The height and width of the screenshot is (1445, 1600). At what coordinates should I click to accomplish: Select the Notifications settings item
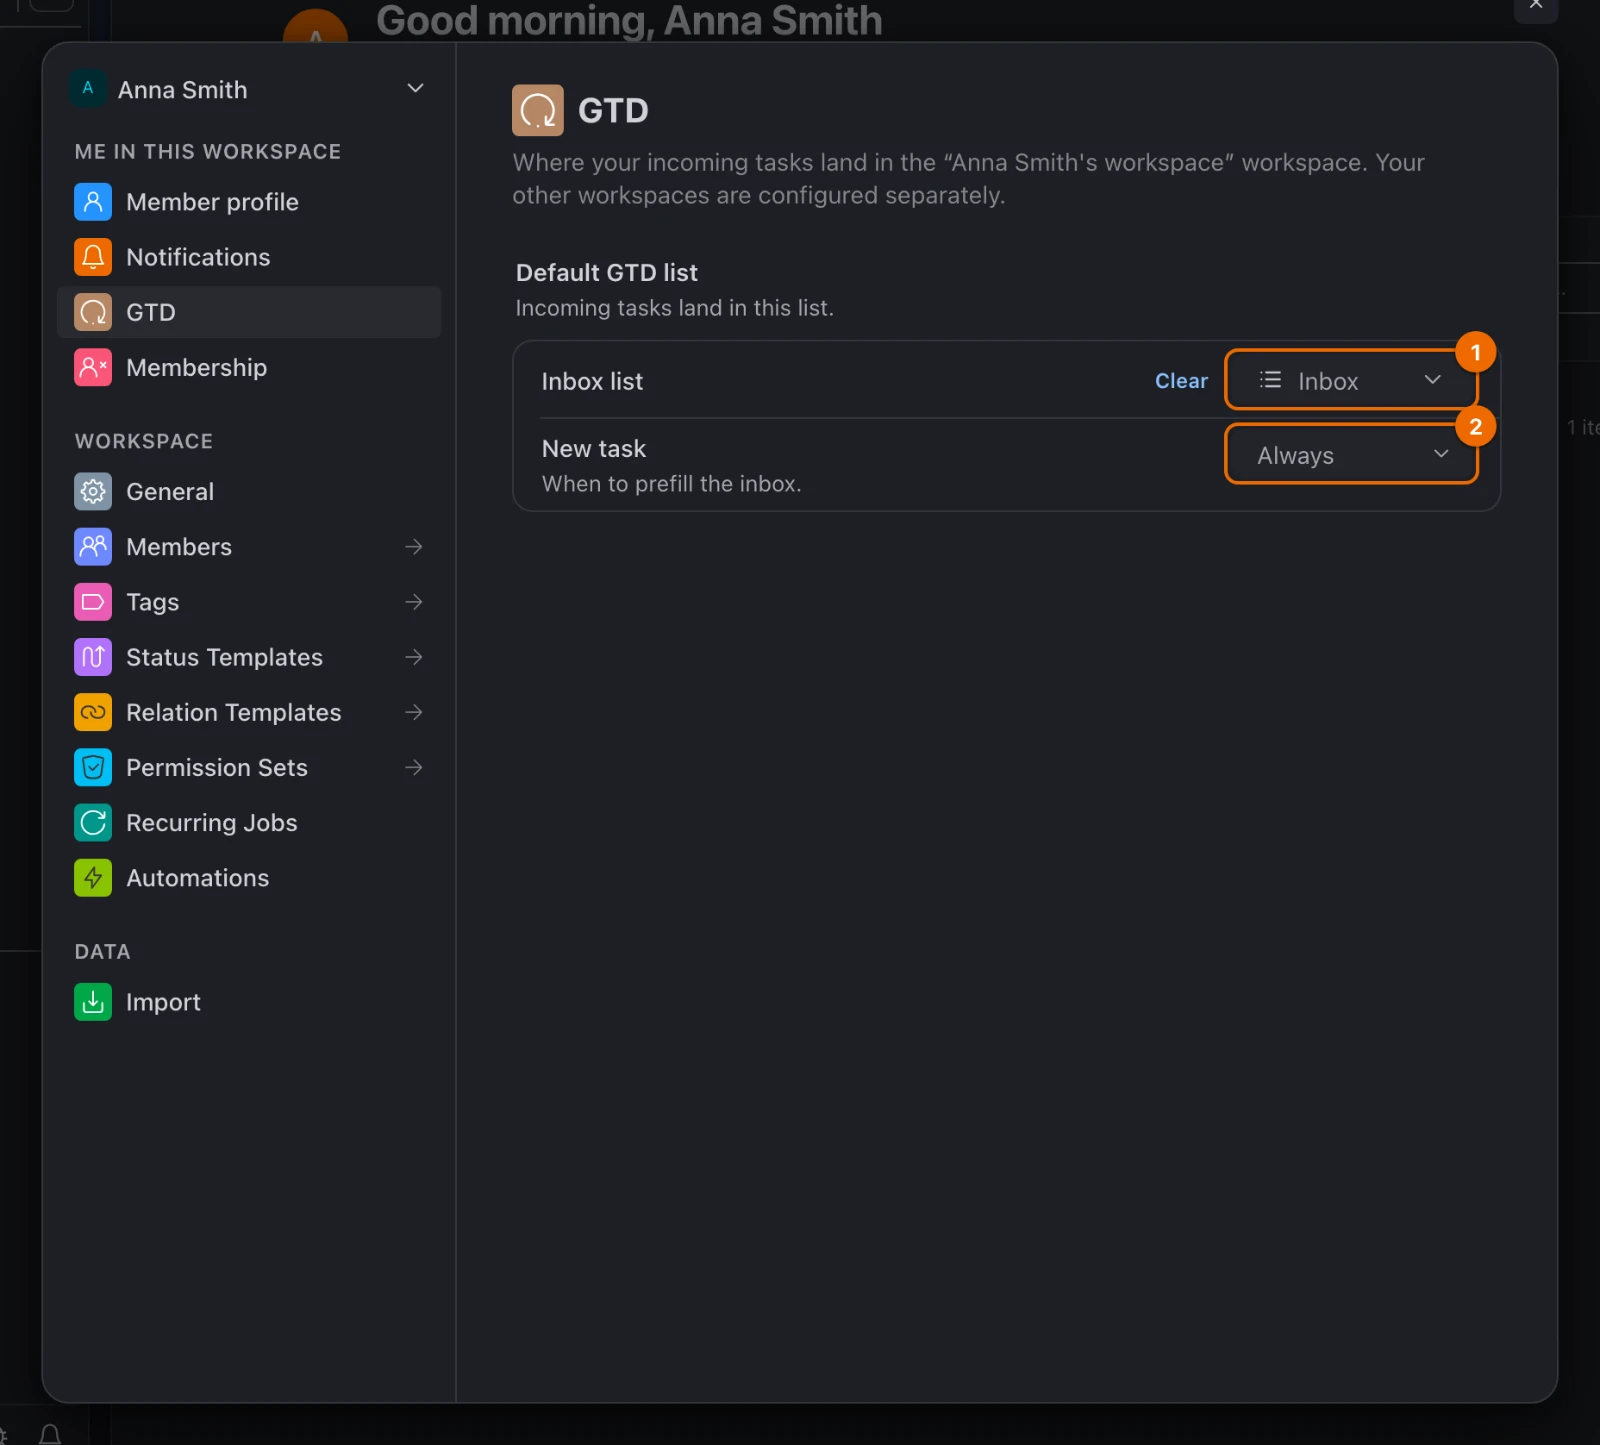click(249, 257)
